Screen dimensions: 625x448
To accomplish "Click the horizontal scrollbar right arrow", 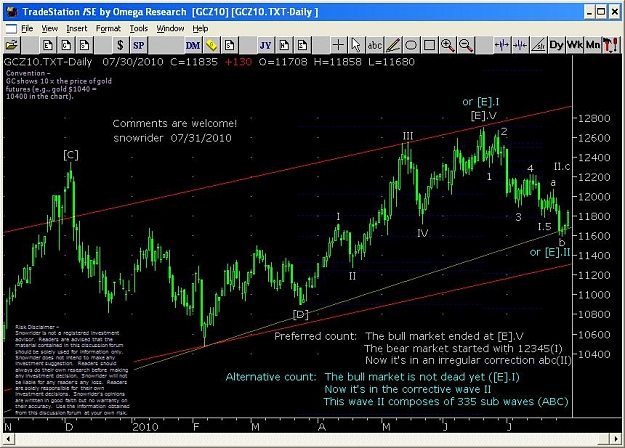I will pyautogui.click(x=615, y=439).
